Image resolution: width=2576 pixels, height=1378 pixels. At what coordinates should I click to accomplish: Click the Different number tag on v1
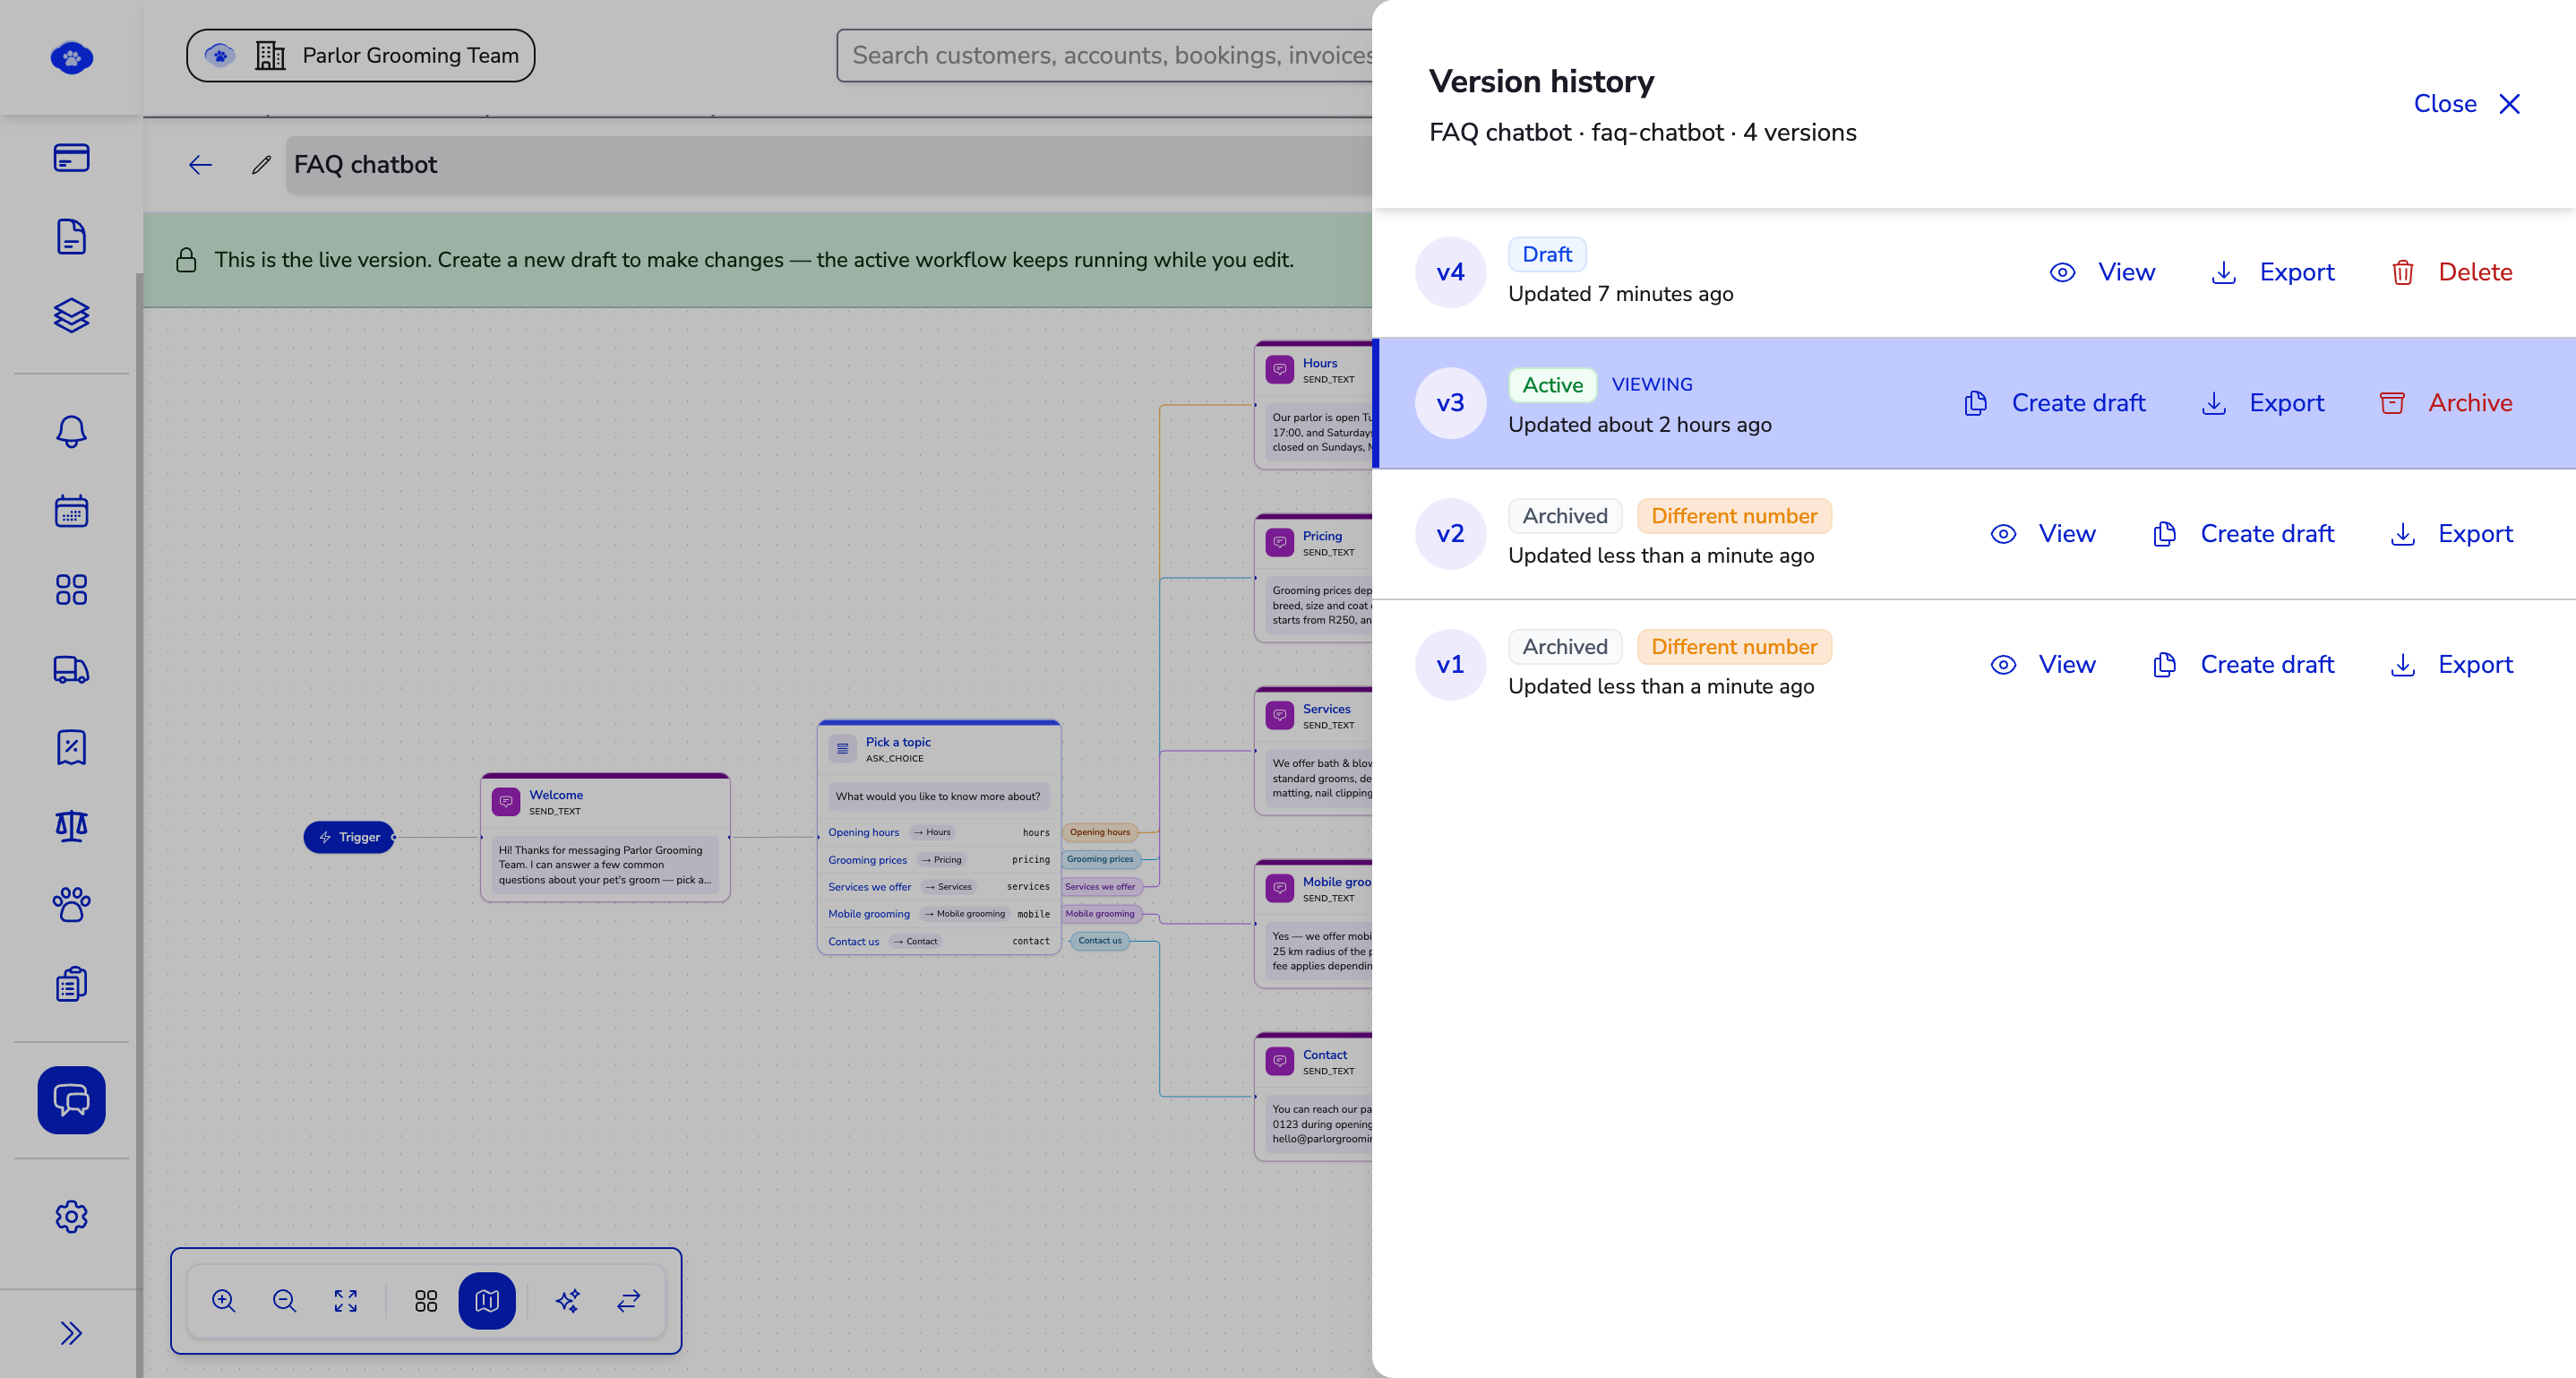(x=1734, y=647)
